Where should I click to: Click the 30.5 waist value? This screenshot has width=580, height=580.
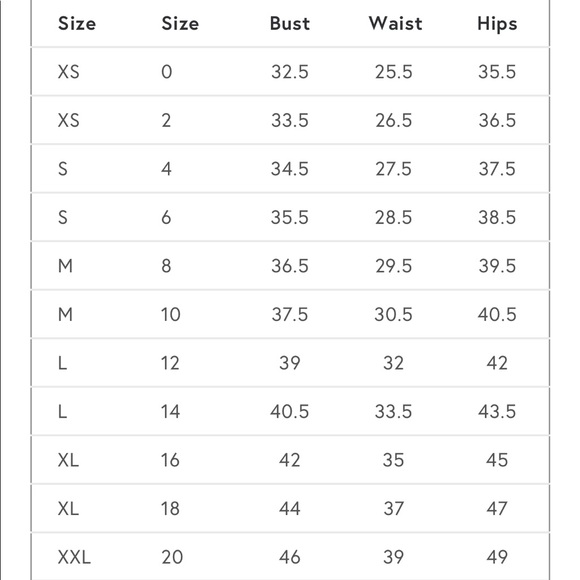pyautogui.click(x=394, y=315)
